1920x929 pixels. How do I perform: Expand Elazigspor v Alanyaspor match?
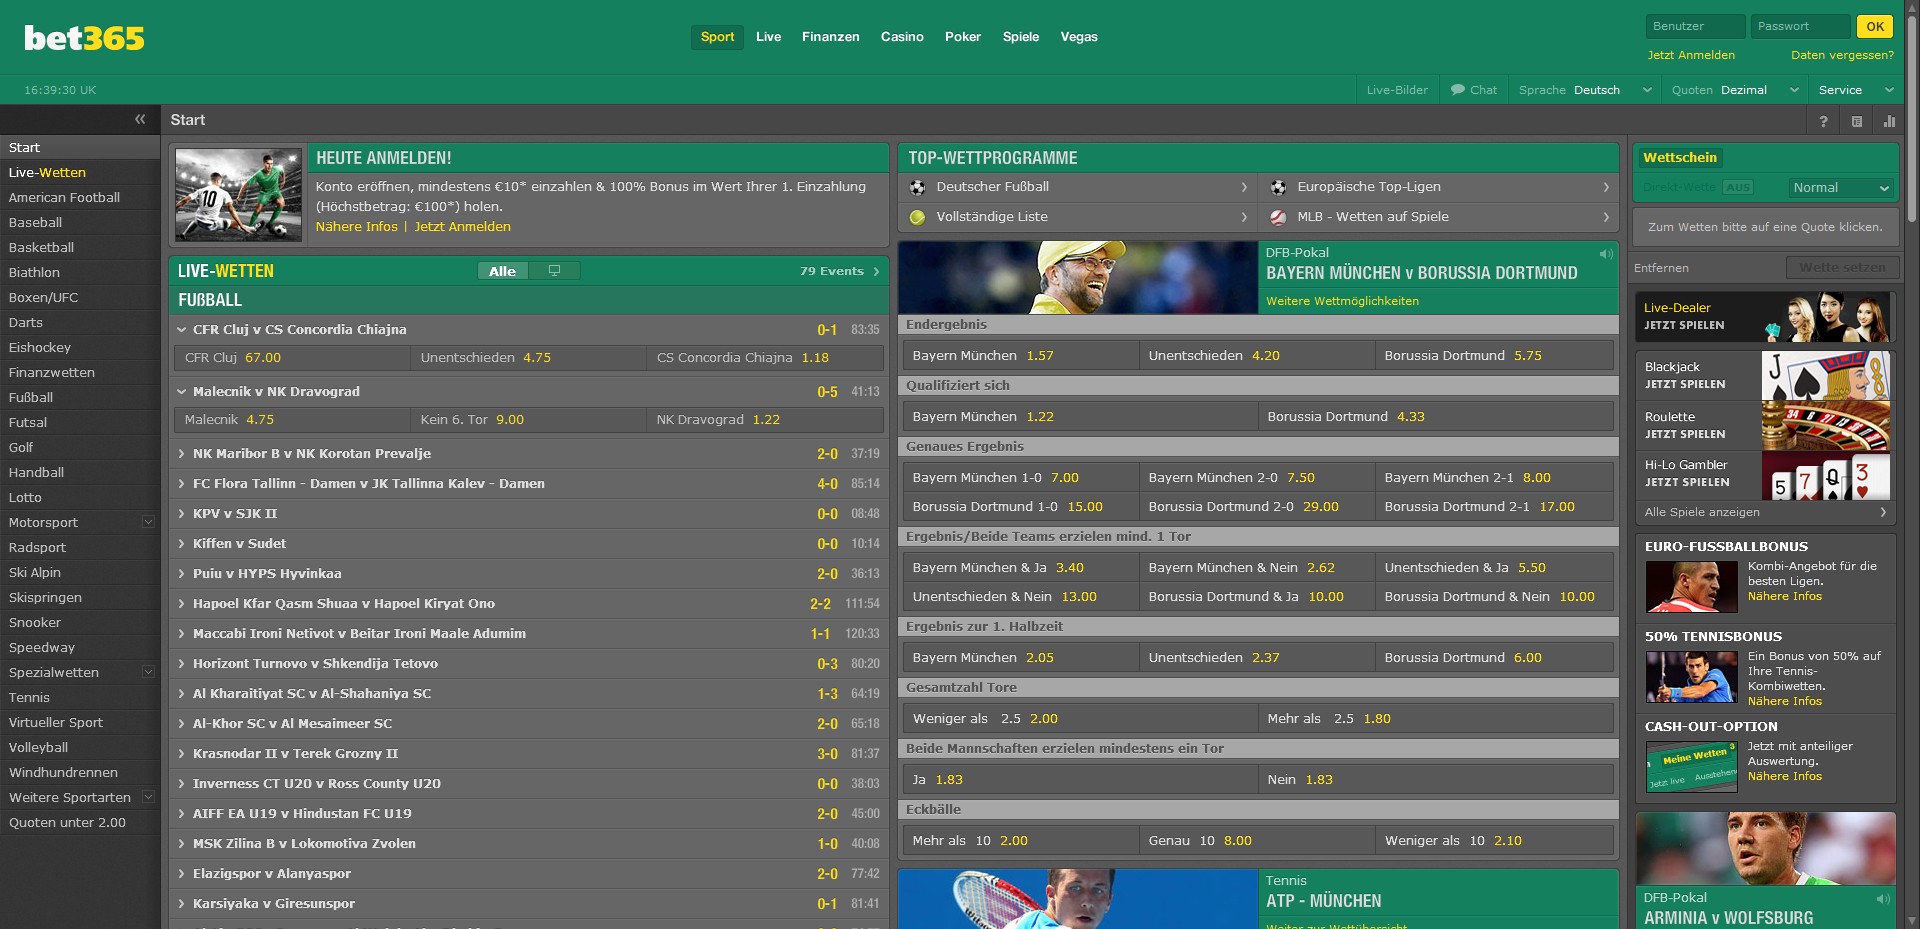click(182, 873)
